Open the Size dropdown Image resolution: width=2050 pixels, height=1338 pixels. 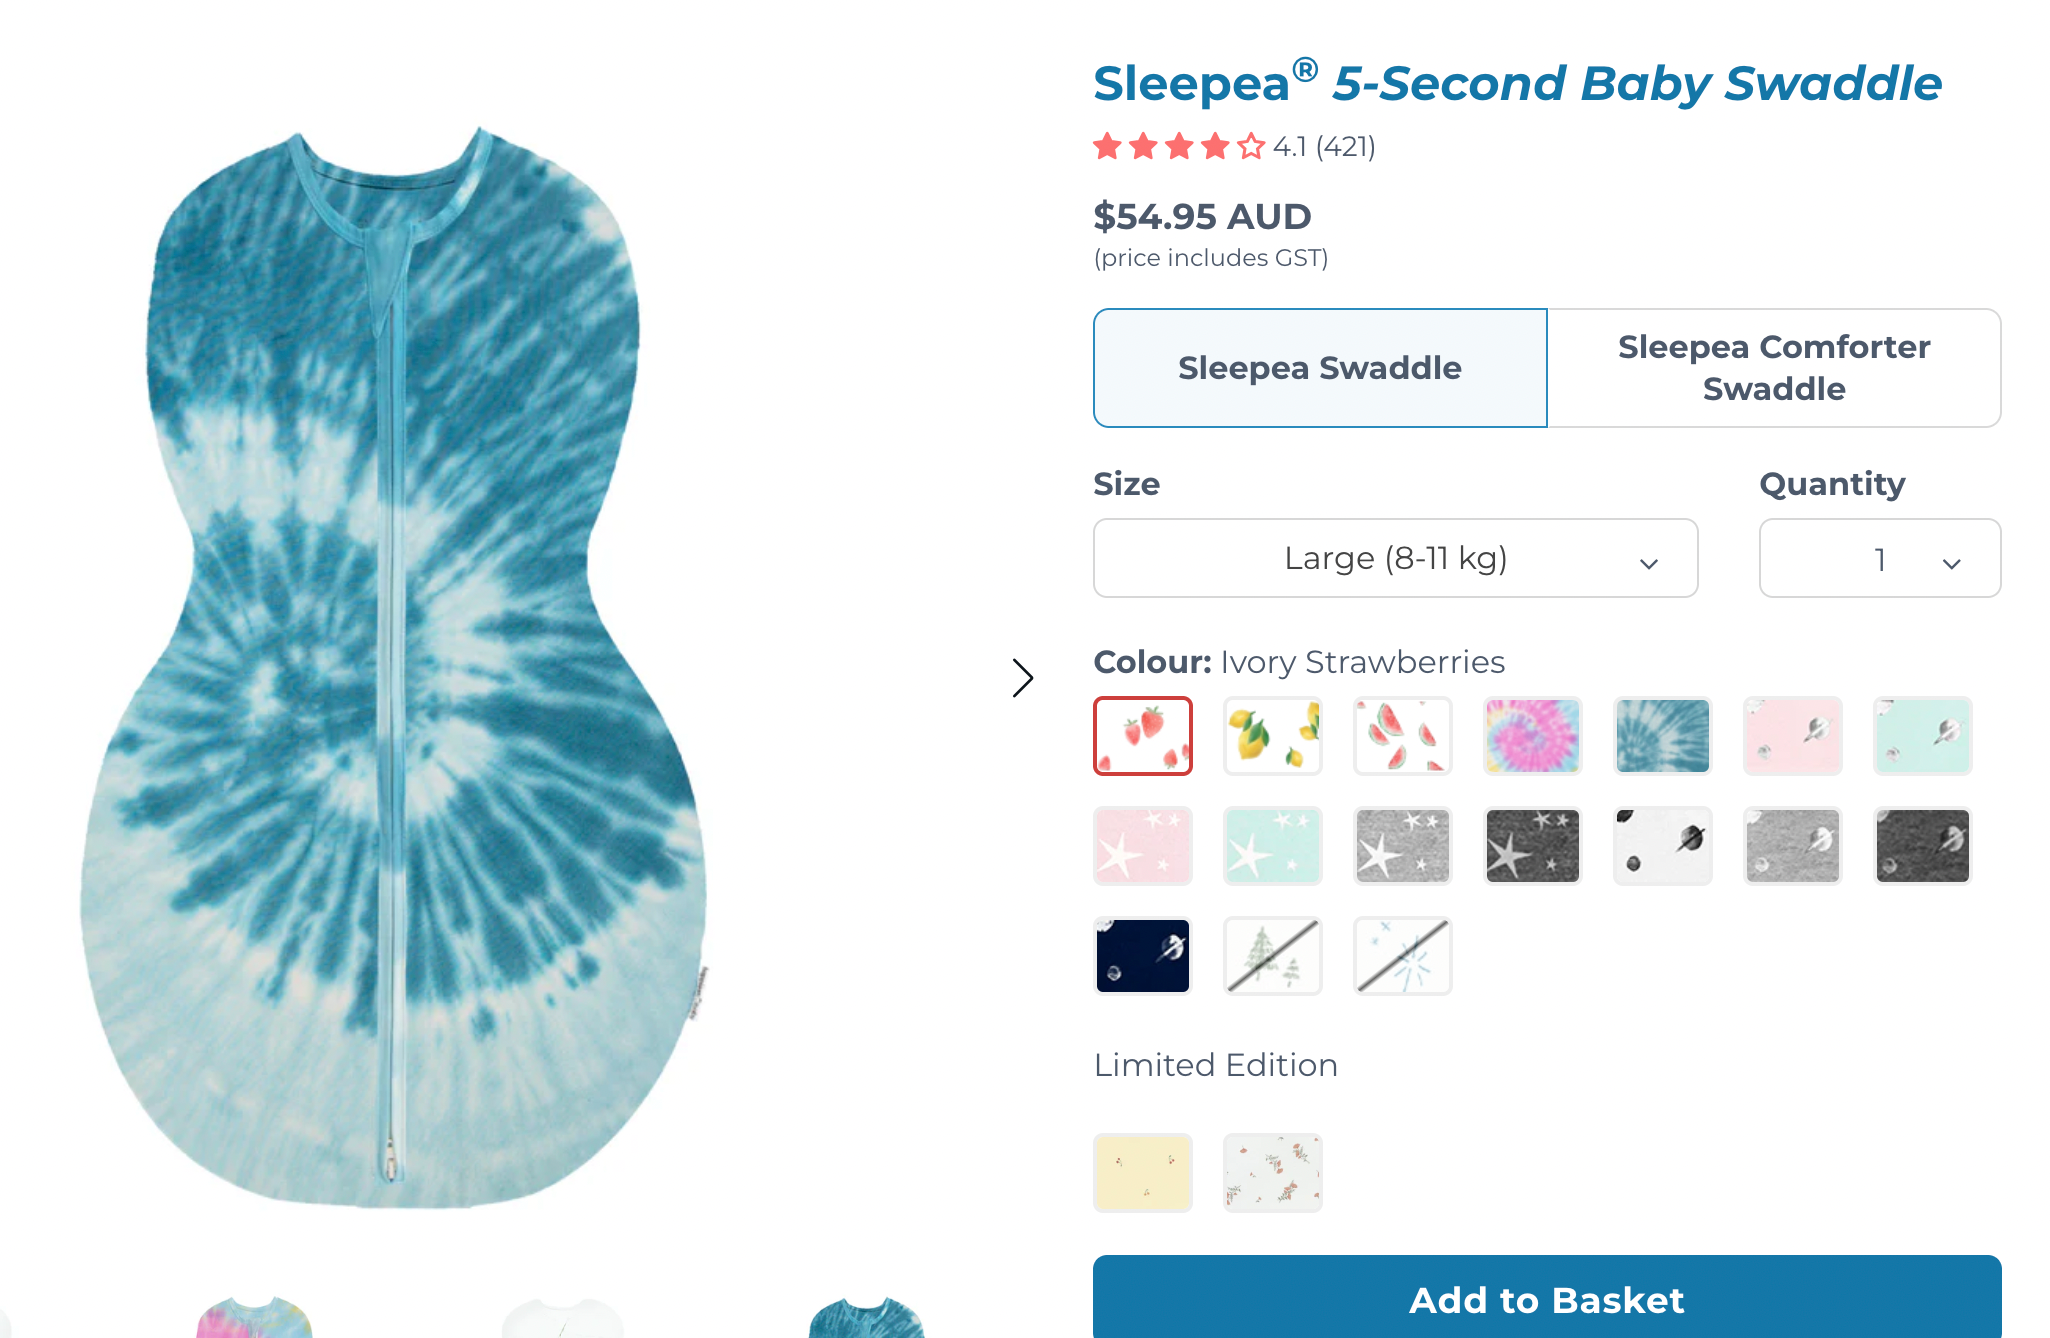(x=1395, y=558)
